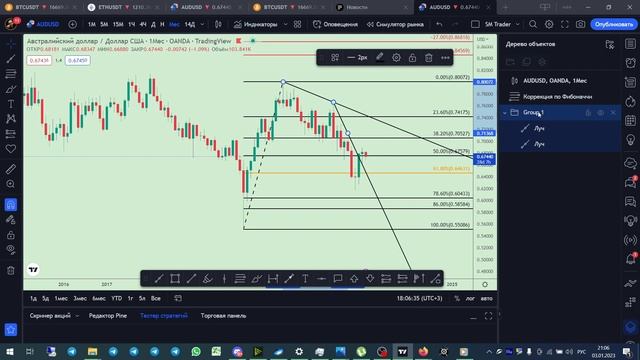
Task: Hide Group 1 using its eye icon
Action: tap(600, 112)
